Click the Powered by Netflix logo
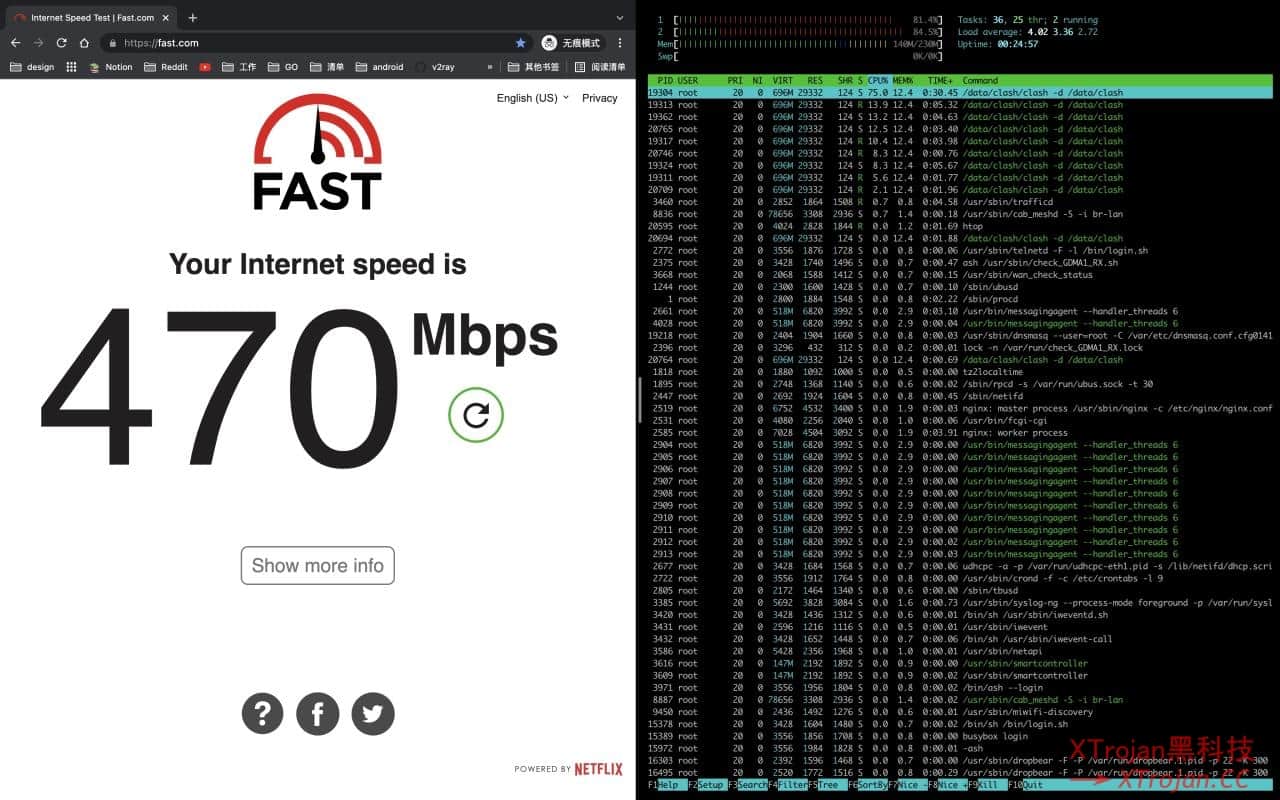Image resolution: width=1280 pixels, height=800 pixels. [568, 769]
